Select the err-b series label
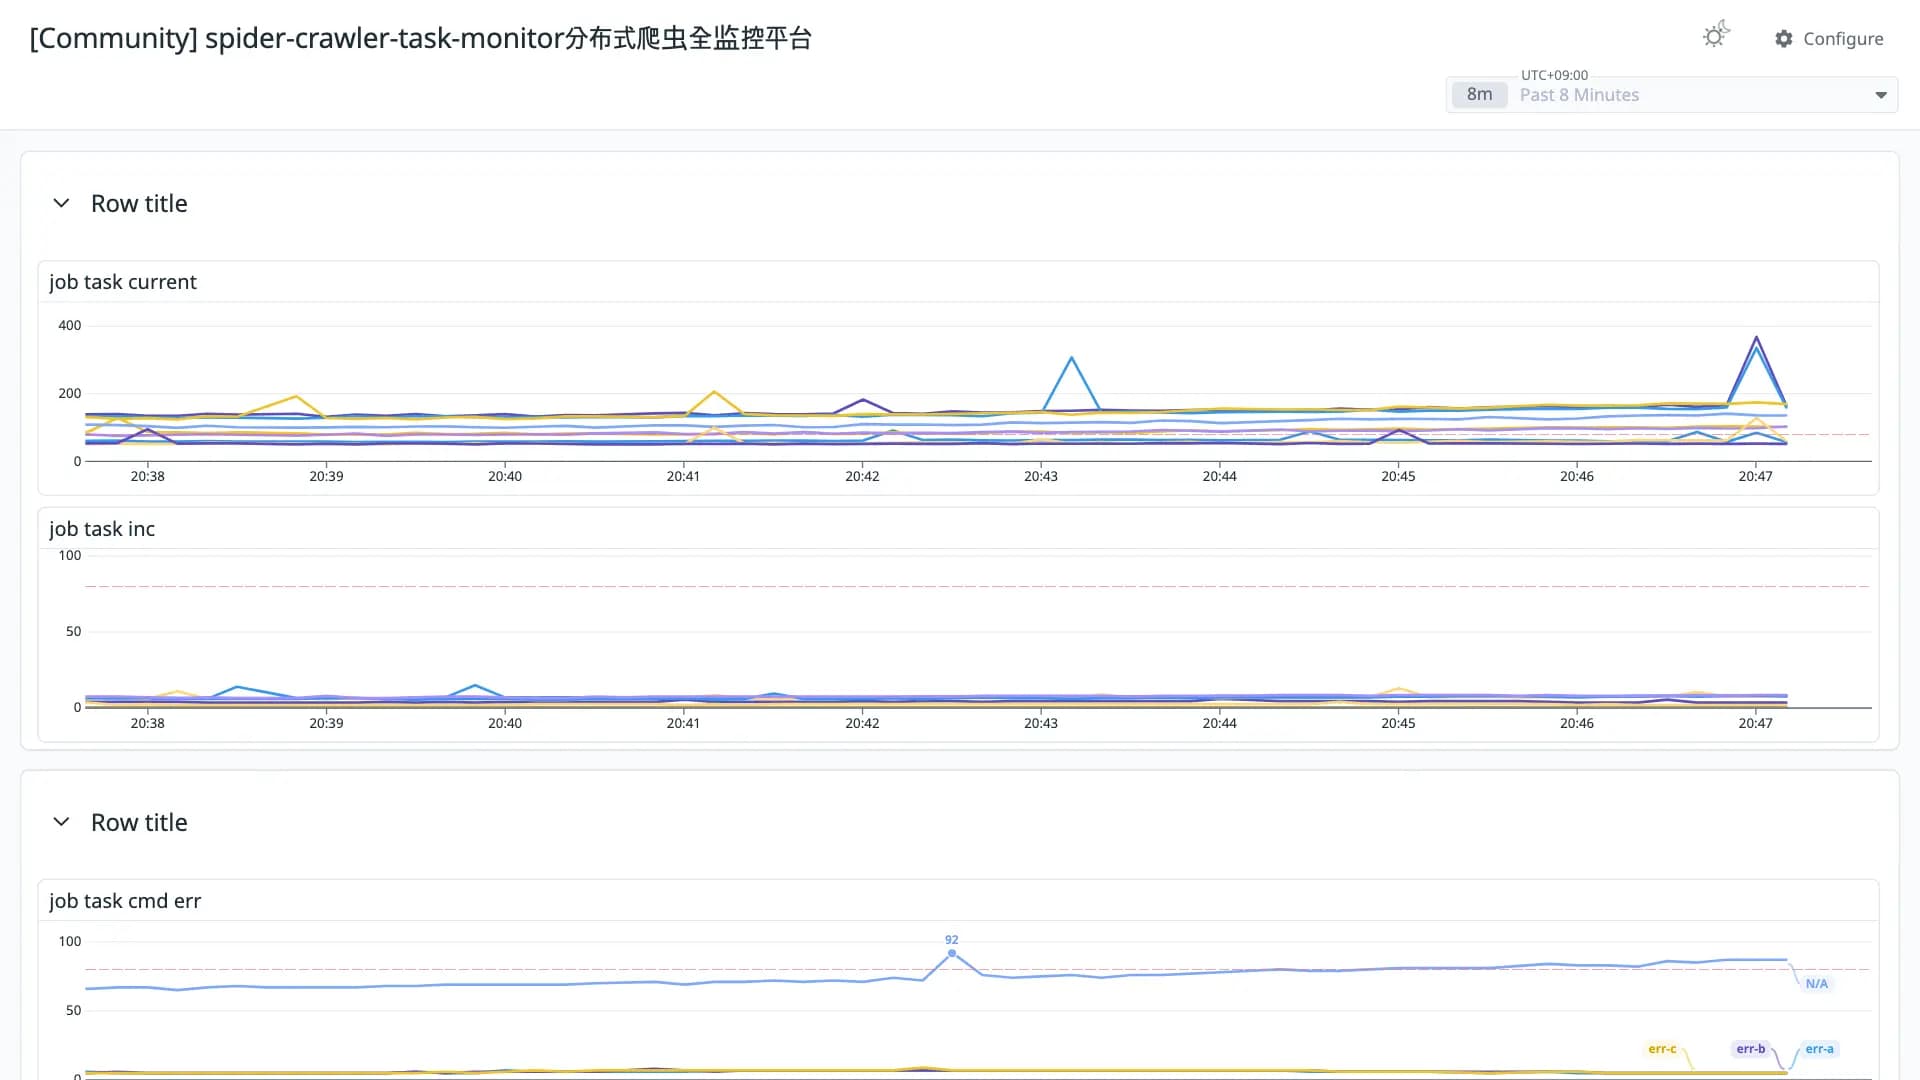The height and width of the screenshot is (1080, 1920). coord(1751,1049)
